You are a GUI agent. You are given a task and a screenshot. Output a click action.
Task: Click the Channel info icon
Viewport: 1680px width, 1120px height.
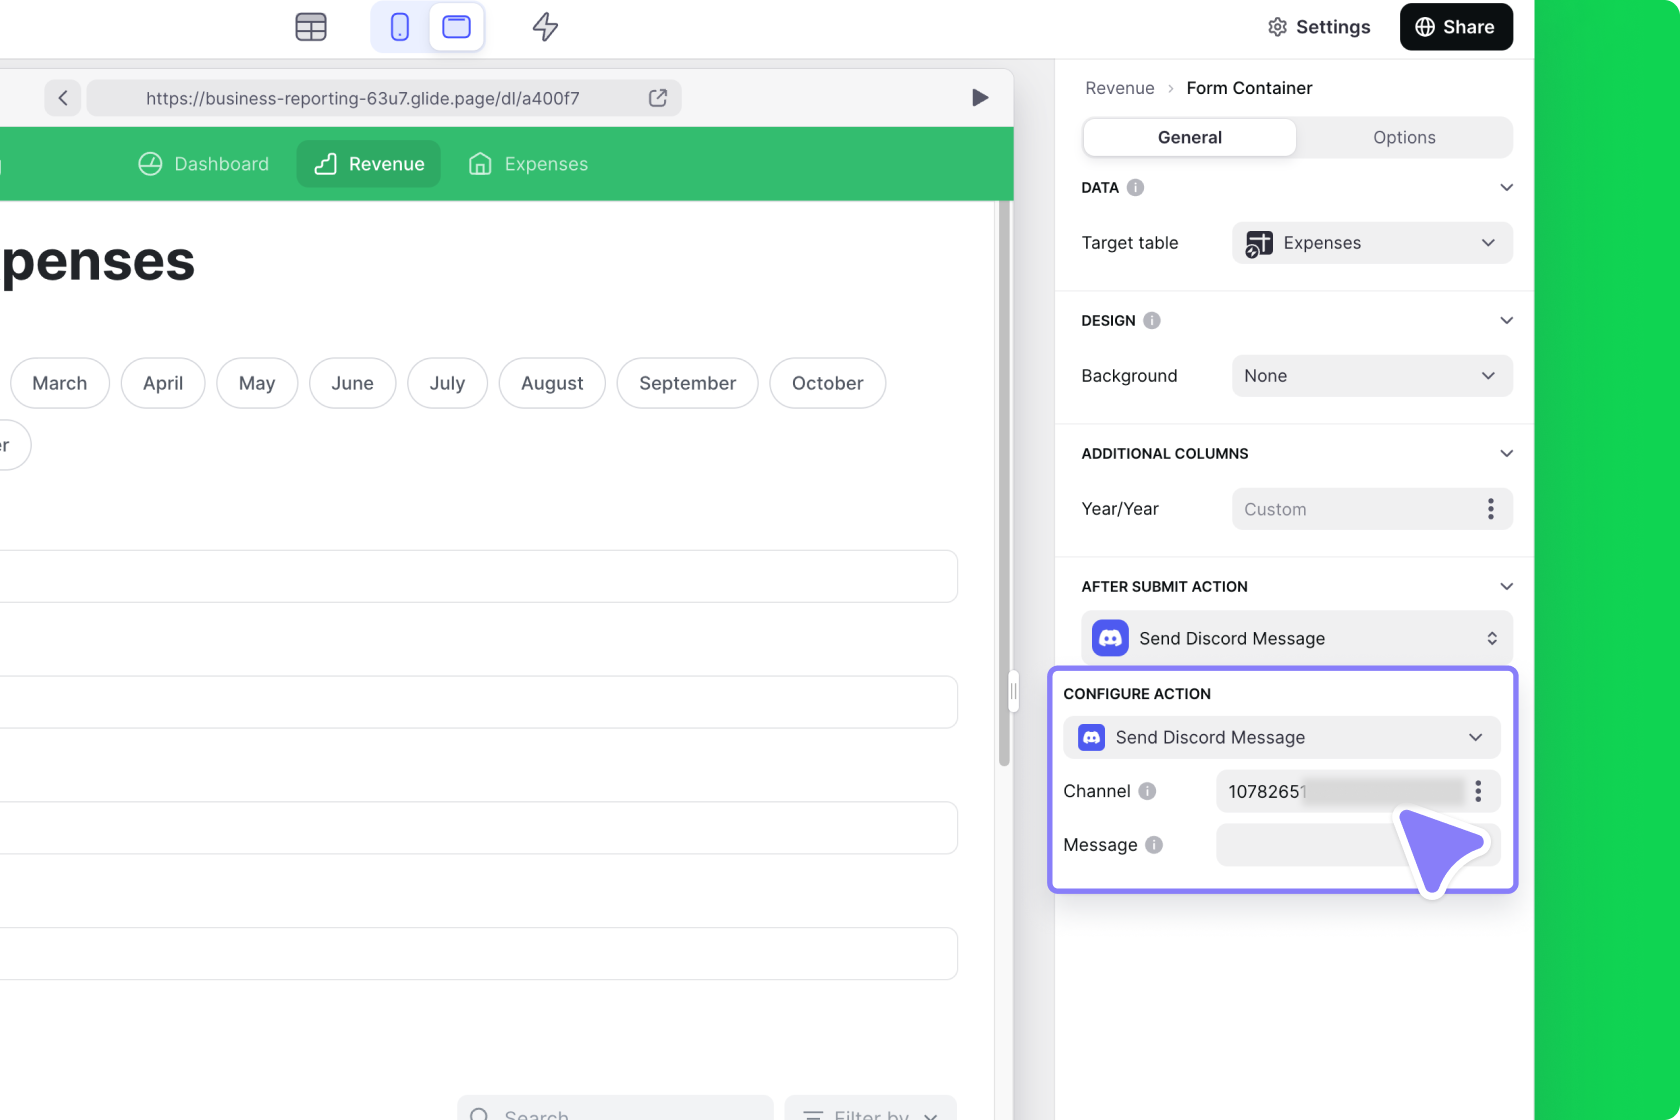pos(1147,791)
